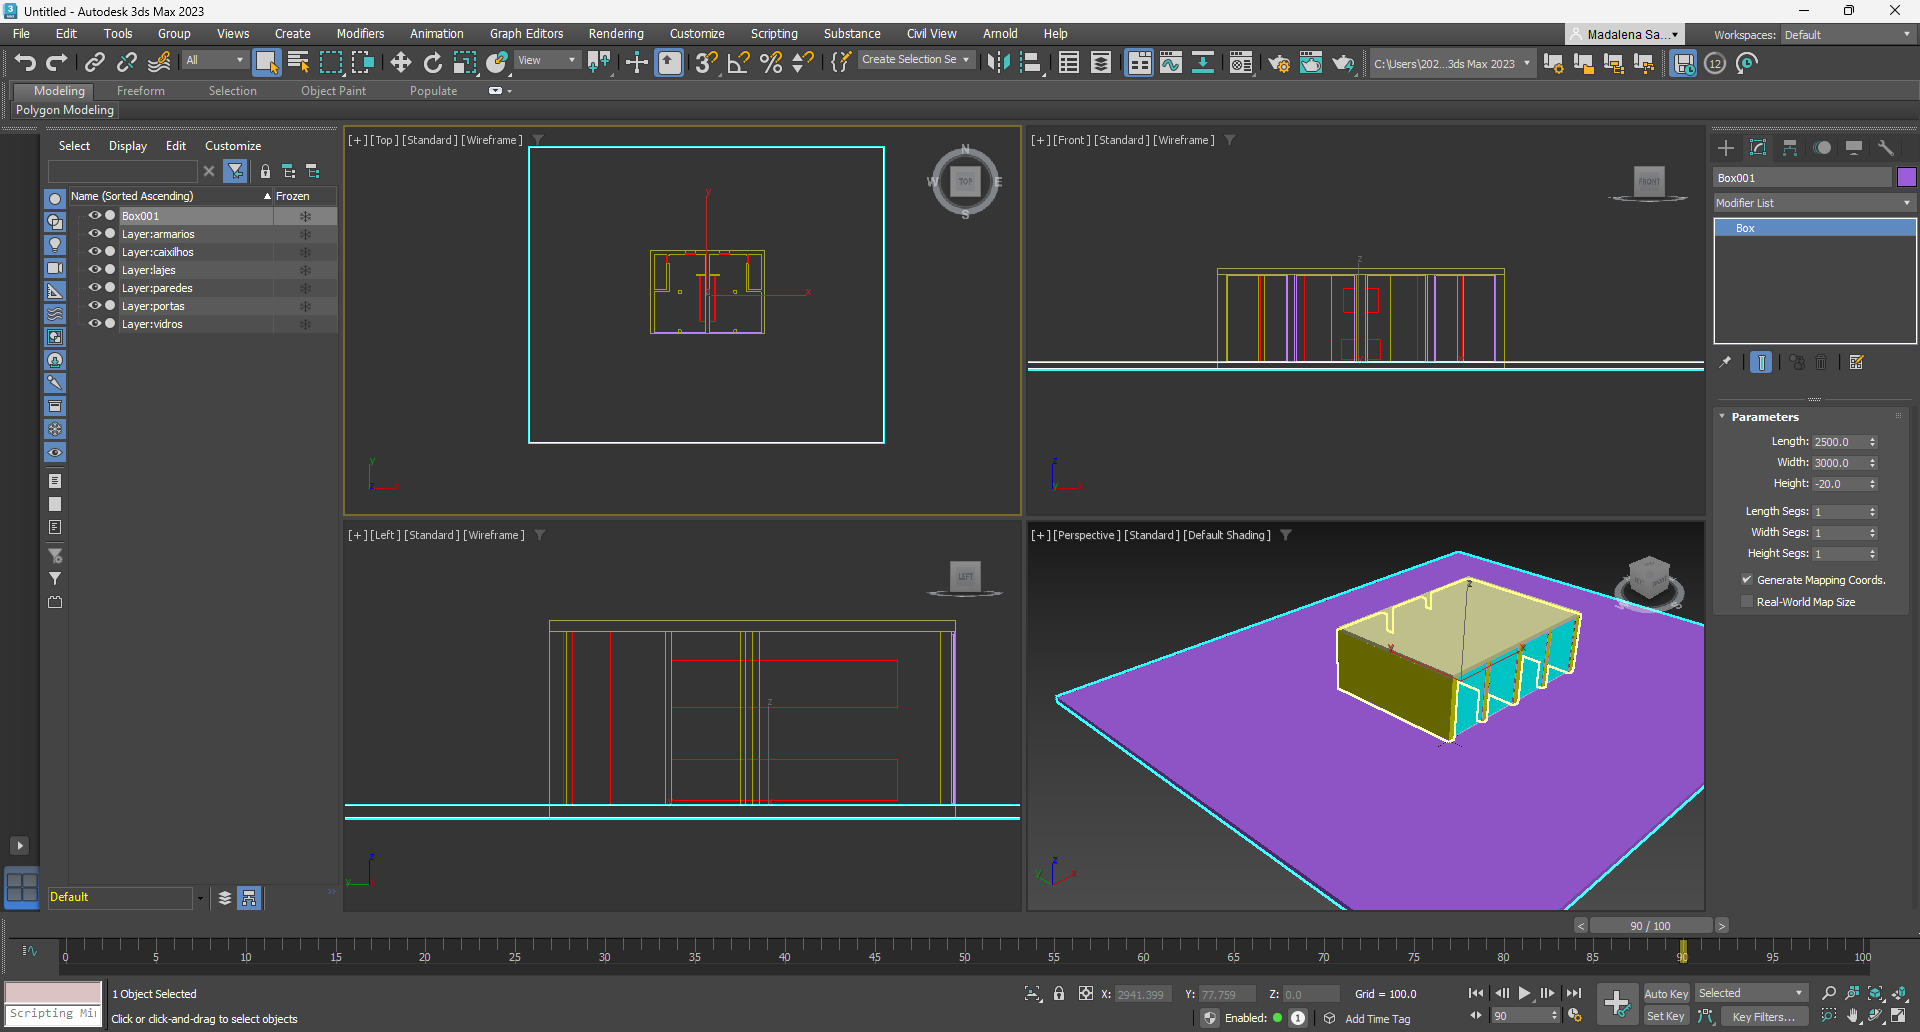Open the Modify panel tab icon
This screenshot has width=1920, height=1032.
1758,148
